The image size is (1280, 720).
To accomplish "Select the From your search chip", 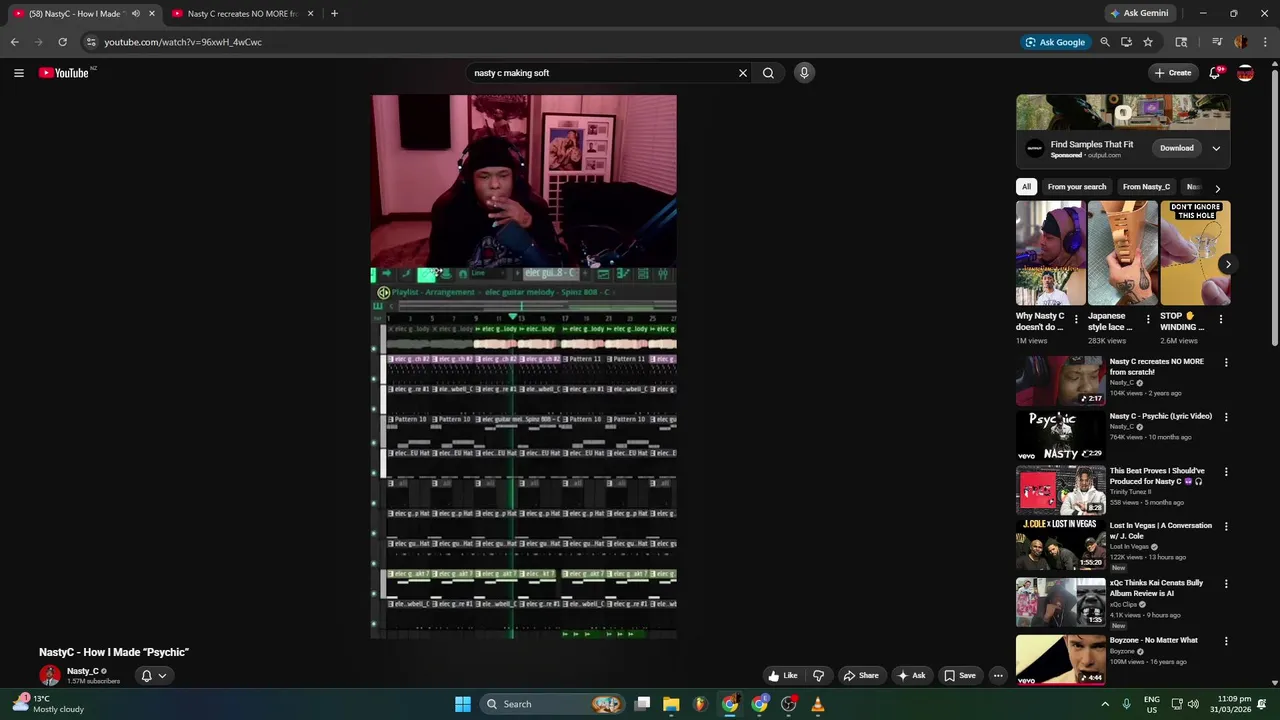I will click(x=1077, y=187).
